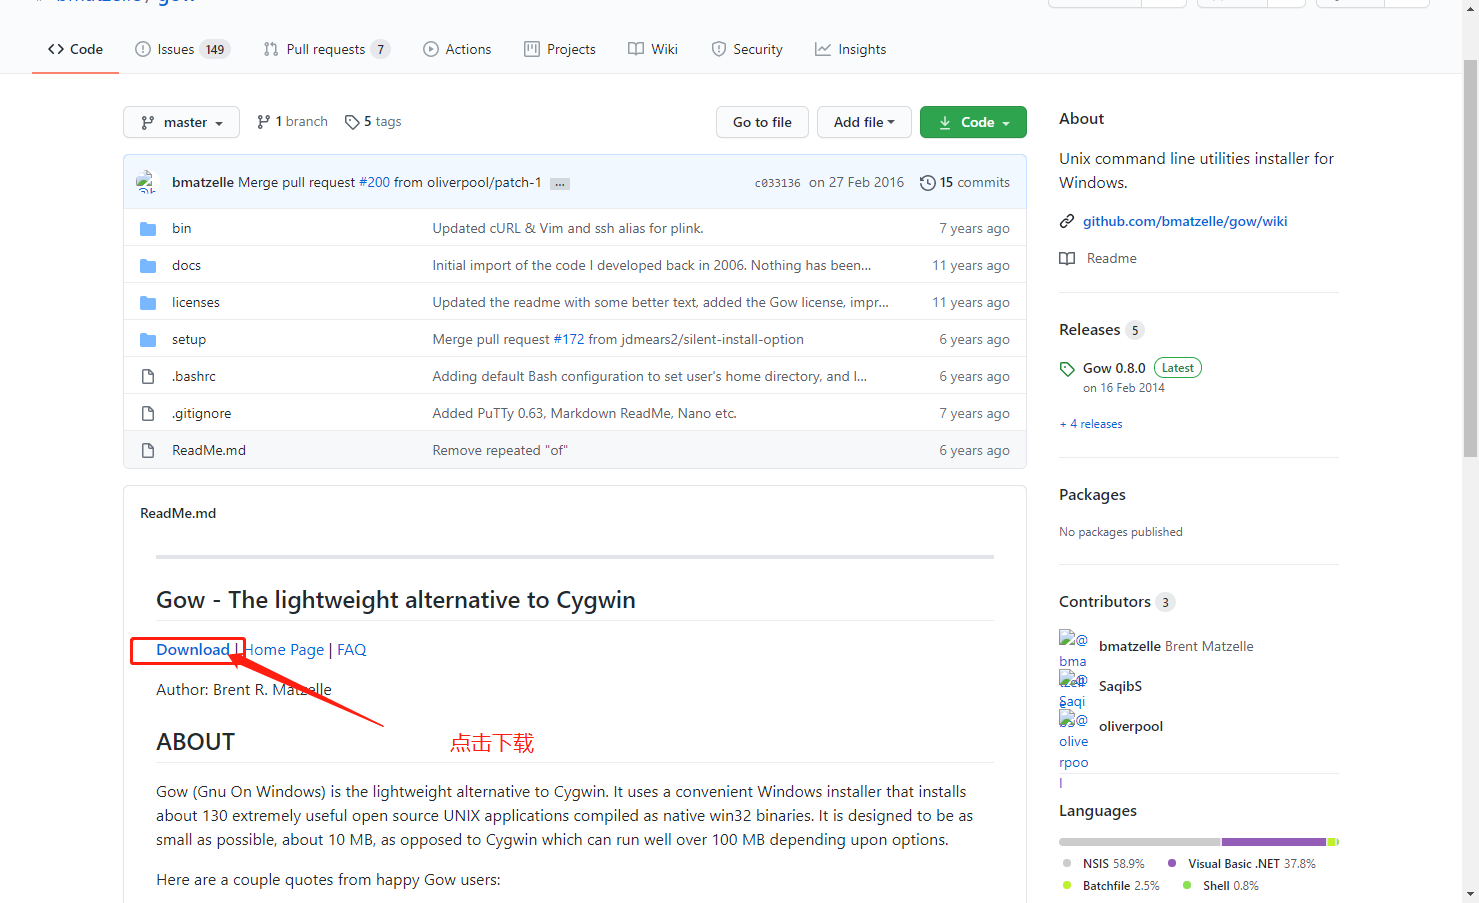Open the Gow 0.8.0 release
The image size is (1479, 903).
(1114, 368)
